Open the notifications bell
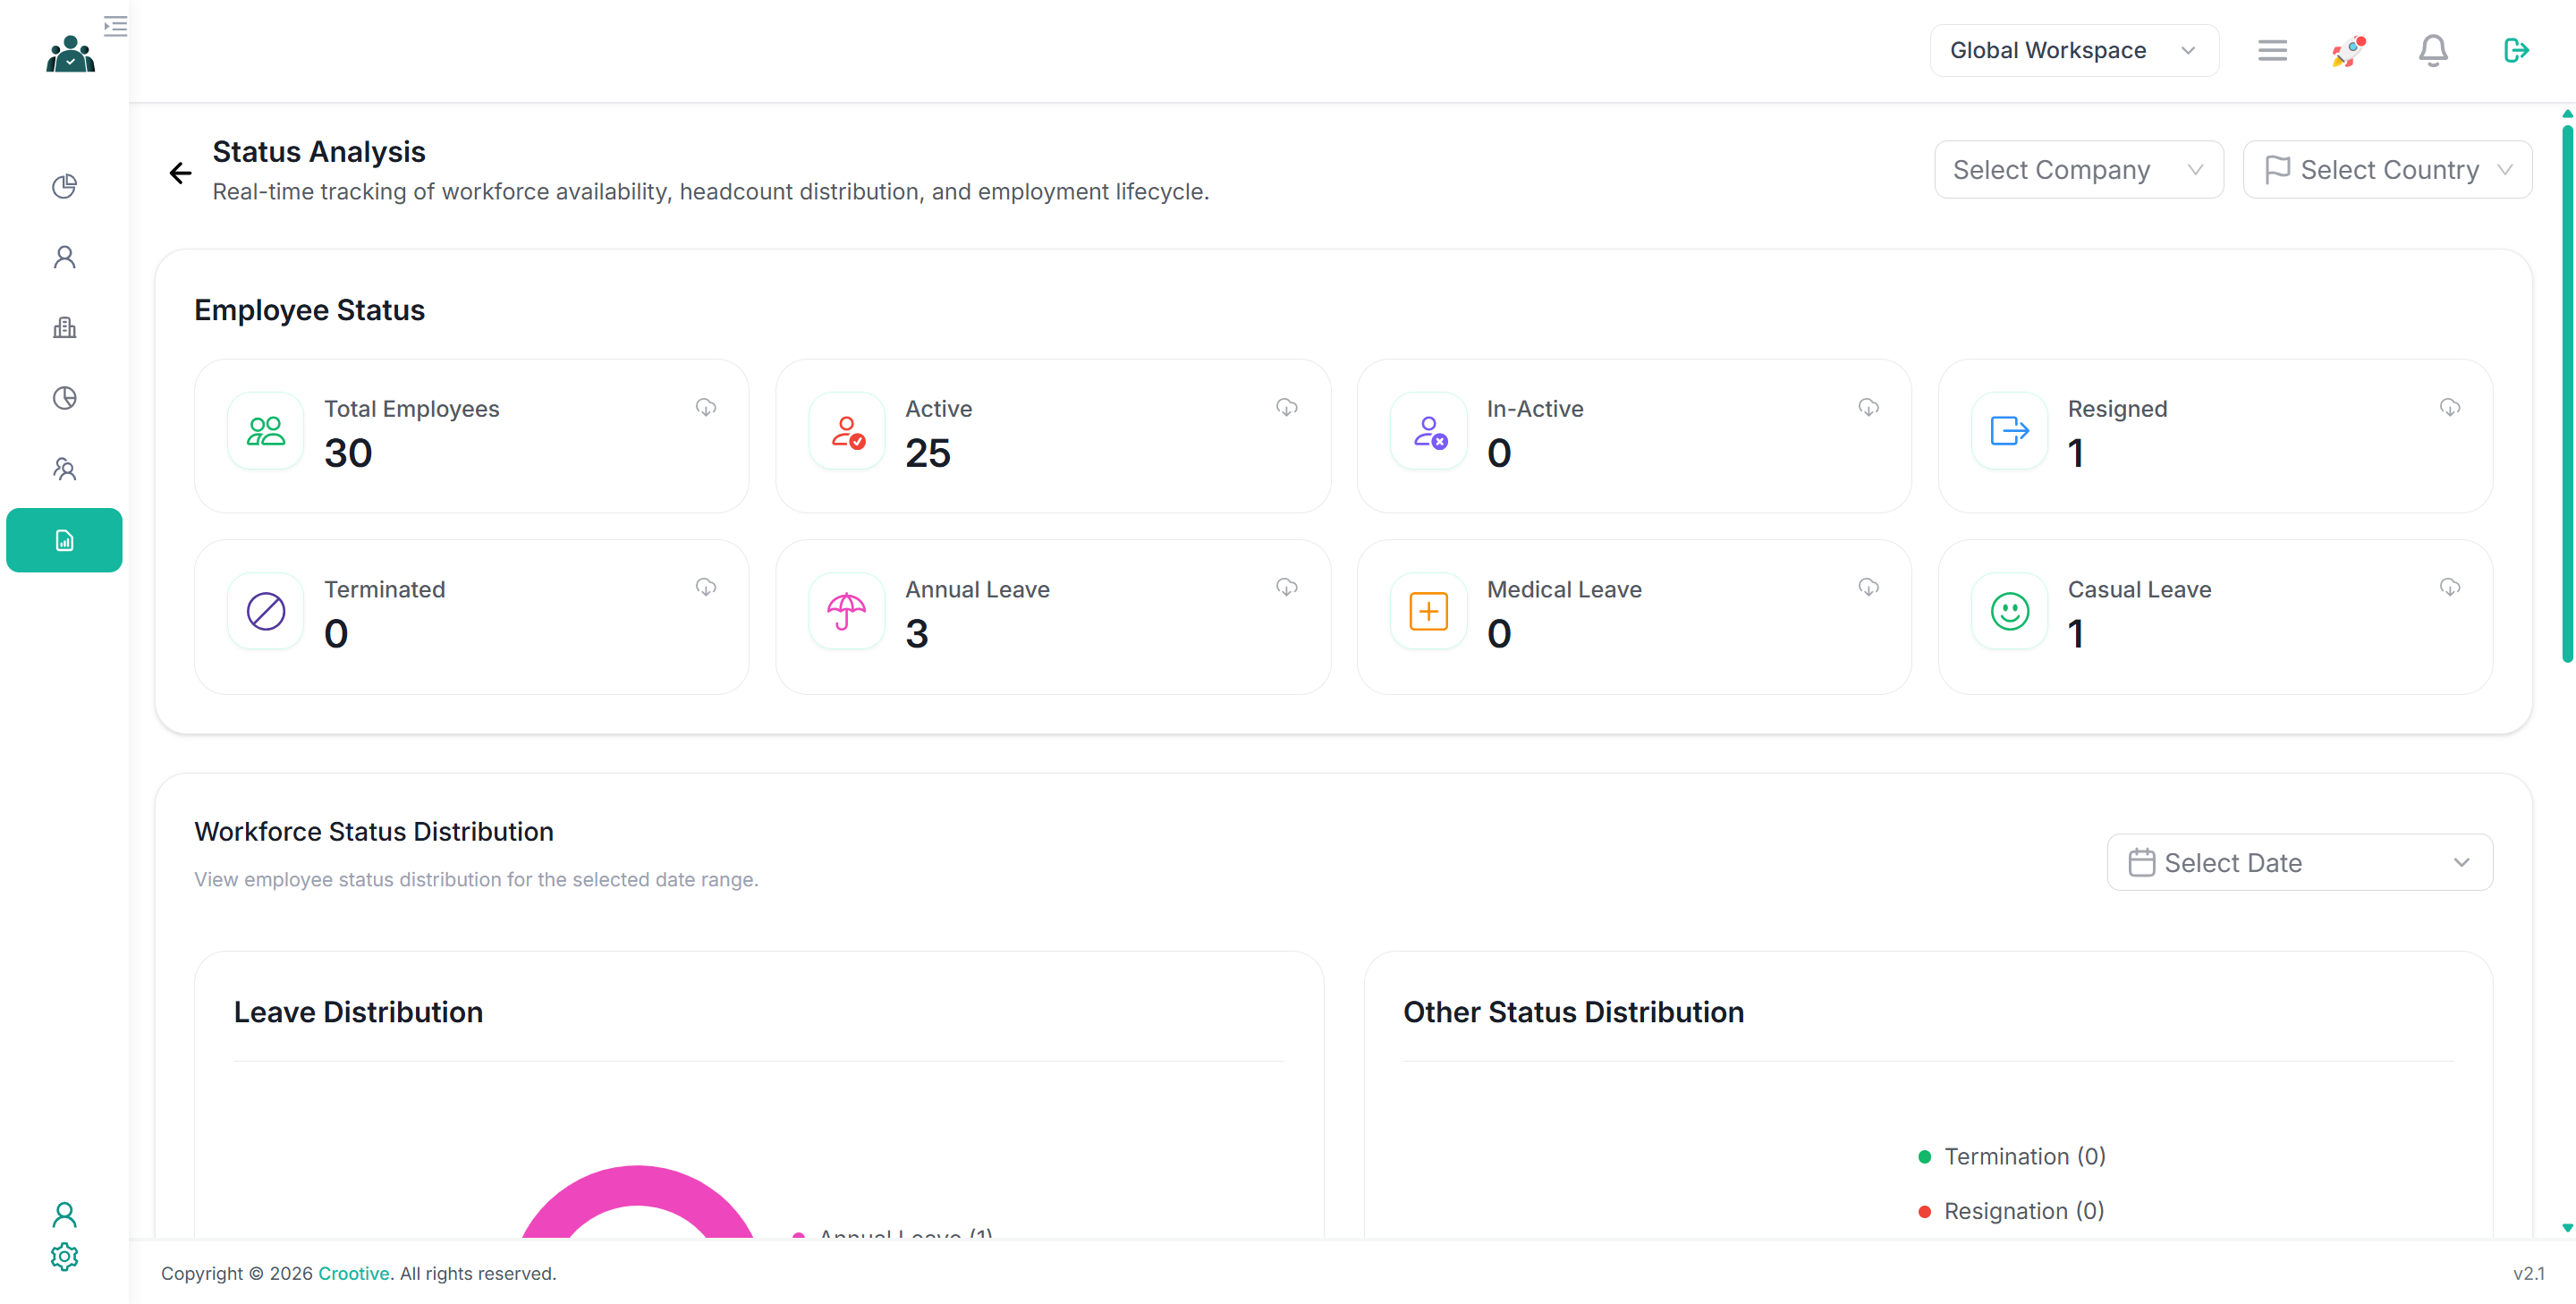The width and height of the screenshot is (2576, 1304). (2433, 50)
